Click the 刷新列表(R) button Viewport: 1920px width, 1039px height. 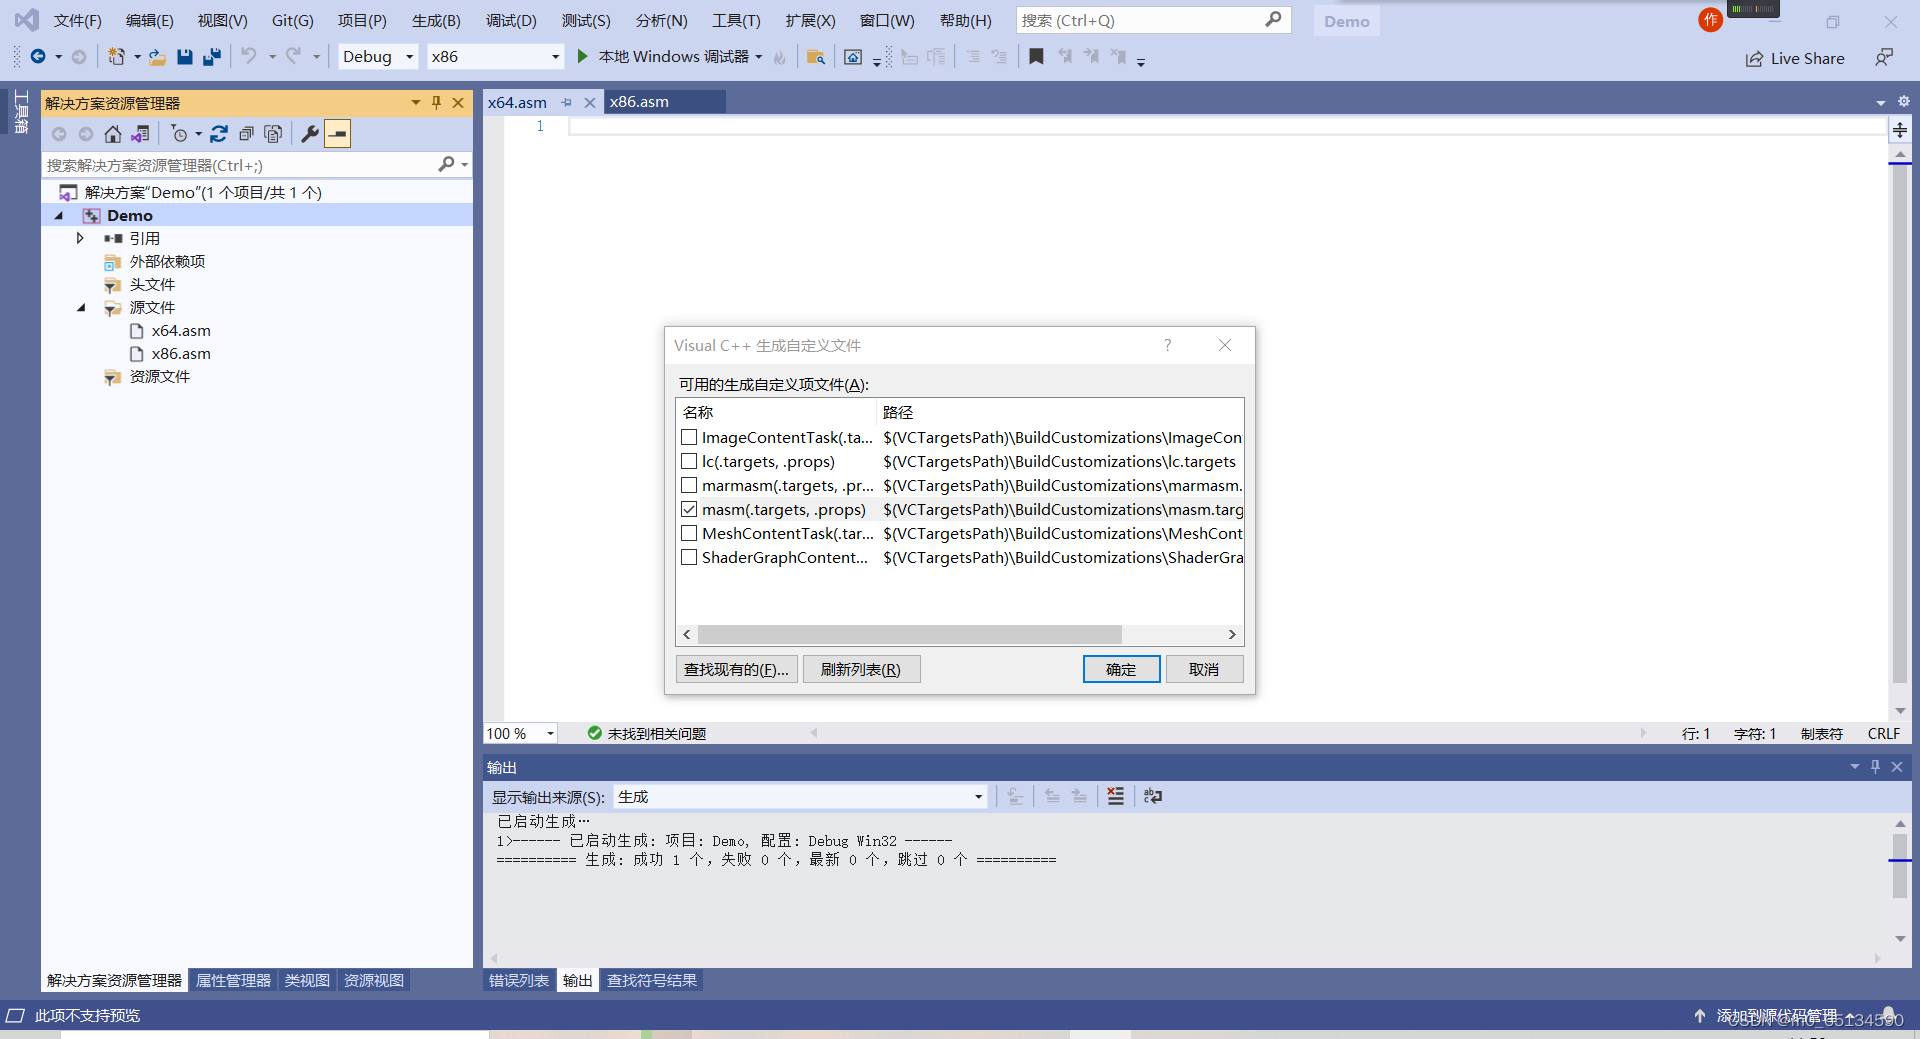point(861,669)
